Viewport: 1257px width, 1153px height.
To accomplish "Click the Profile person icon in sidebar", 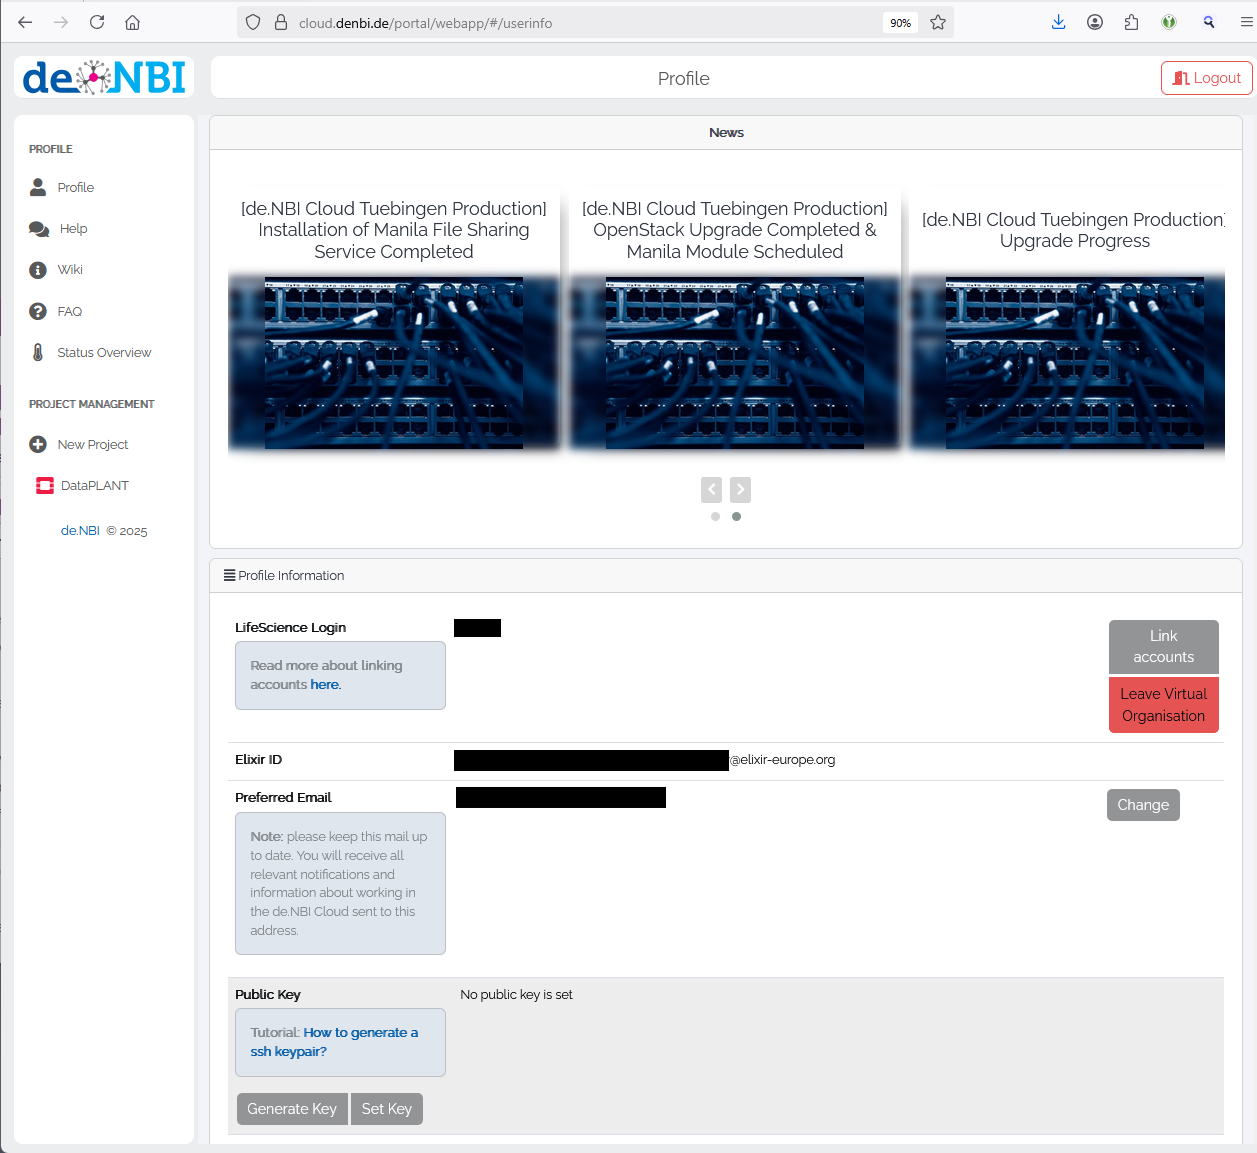I will point(38,187).
